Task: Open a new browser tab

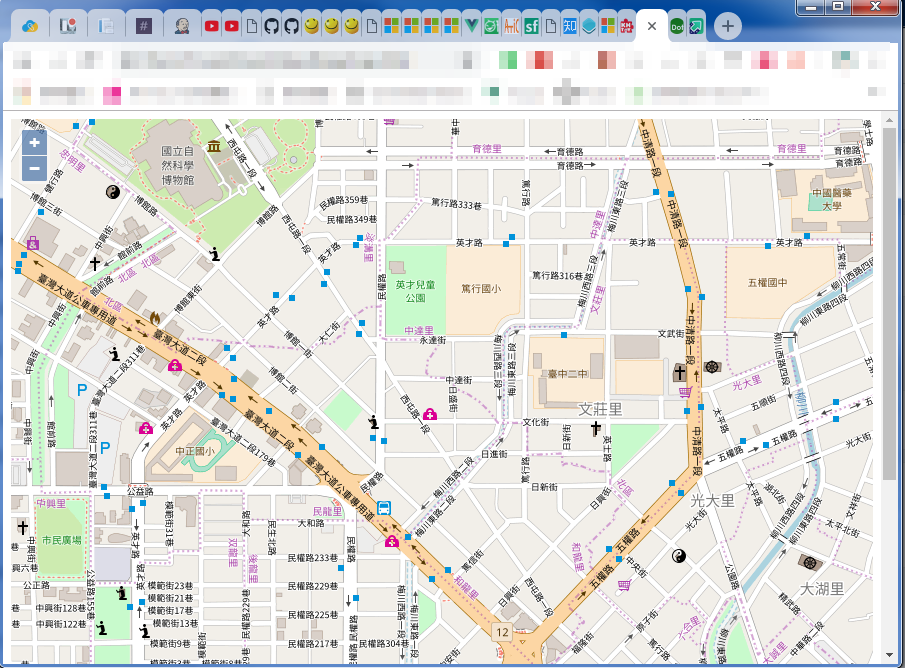Action: point(728,26)
